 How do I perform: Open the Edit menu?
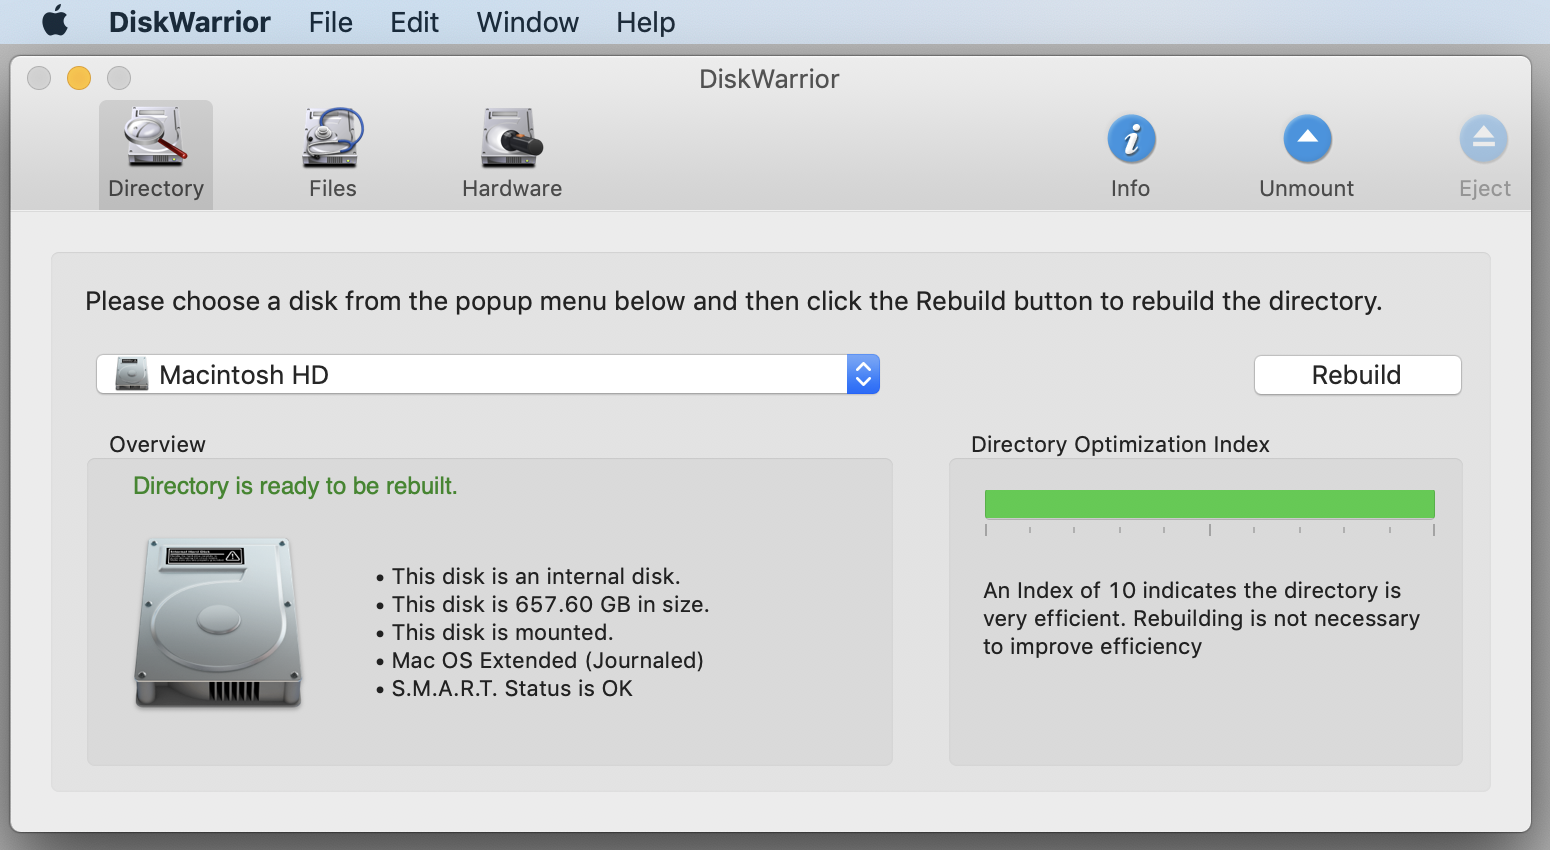click(x=415, y=22)
